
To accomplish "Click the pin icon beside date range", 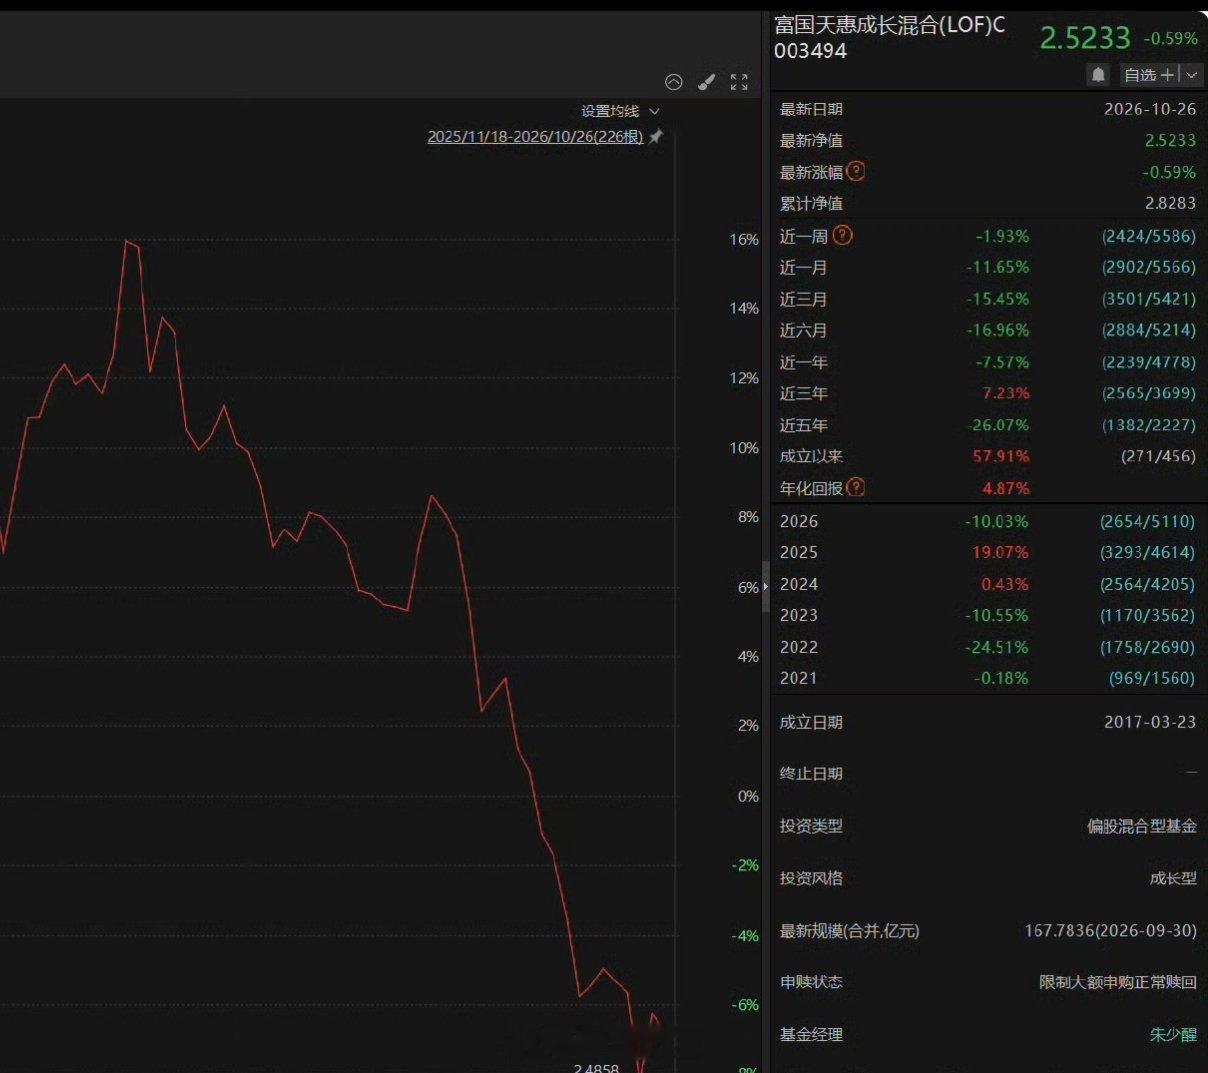I will [656, 137].
